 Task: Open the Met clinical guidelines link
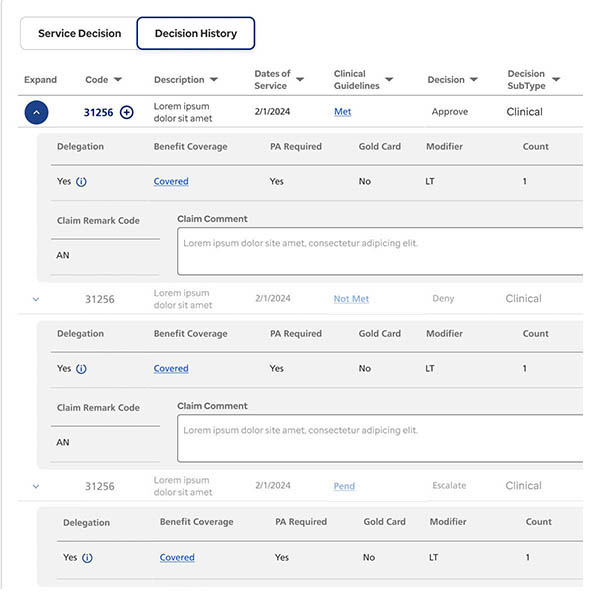(x=342, y=112)
